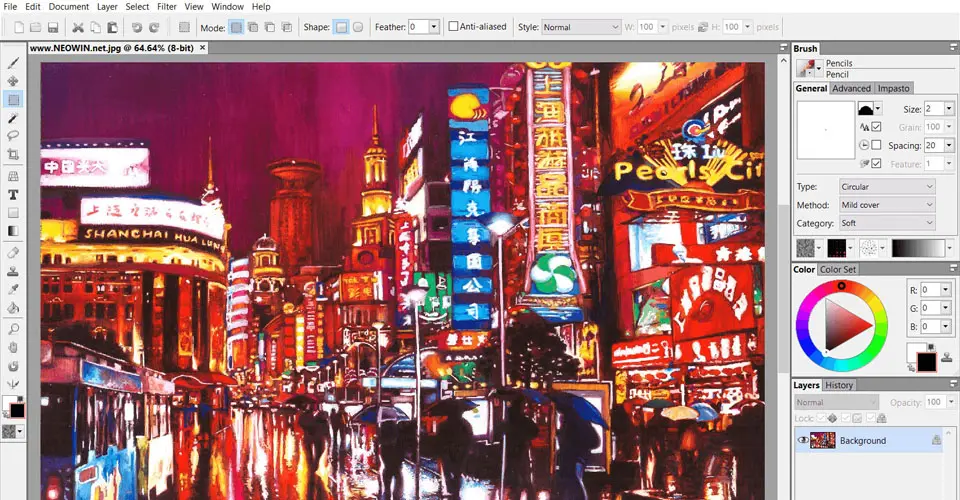
Task: Pick a color in the saturation triangle
Action: pos(844,324)
